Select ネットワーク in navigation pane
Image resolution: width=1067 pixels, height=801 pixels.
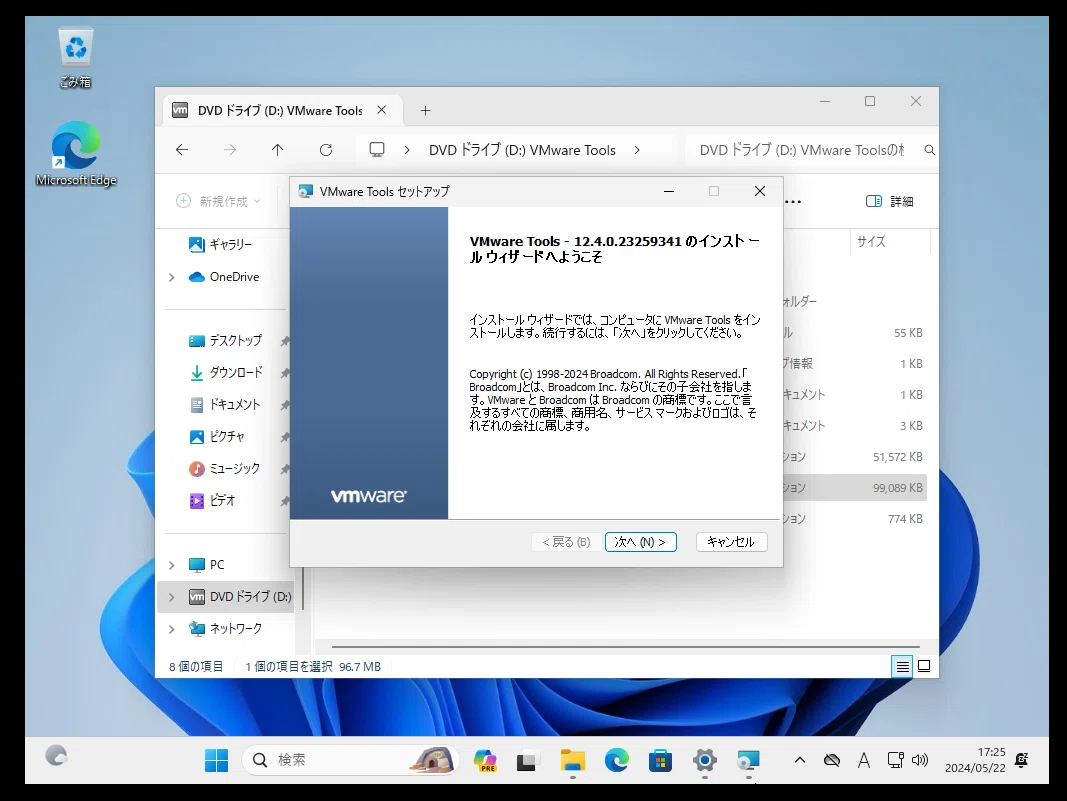coord(226,629)
